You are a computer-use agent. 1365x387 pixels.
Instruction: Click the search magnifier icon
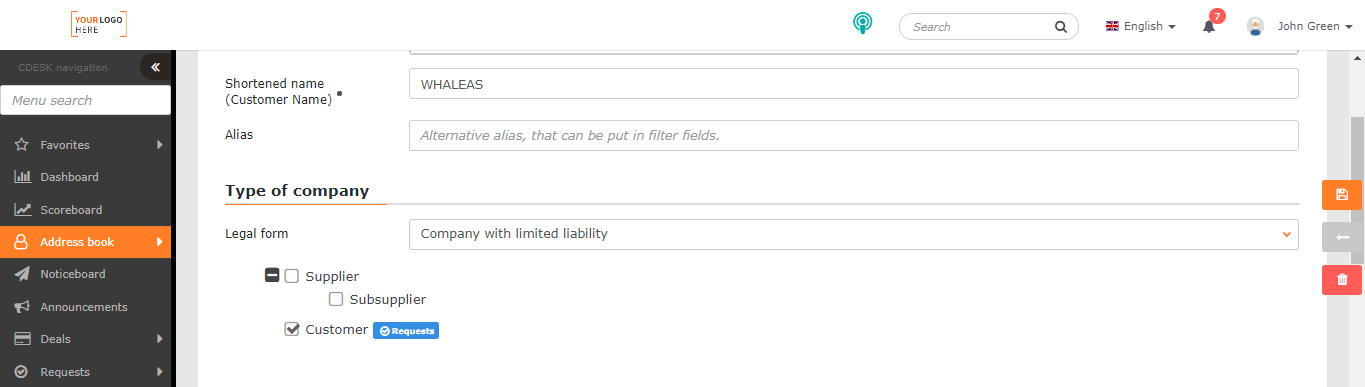(x=1061, y=27)
